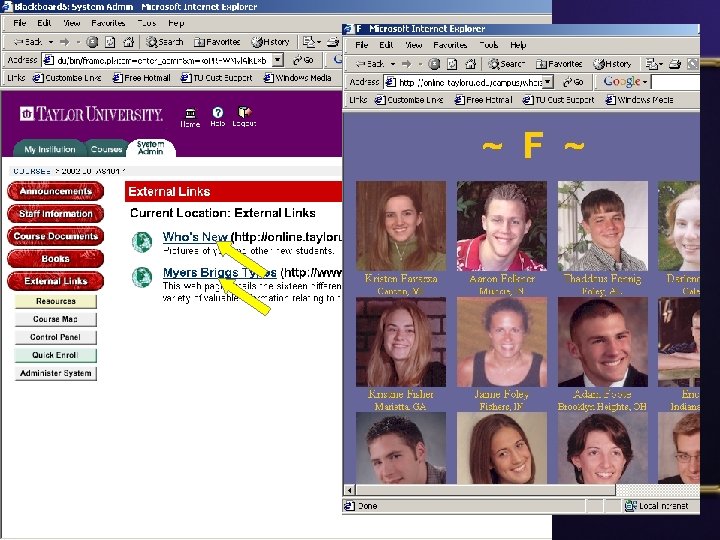This screenshot has height=540, width=720.
Task: Click Free Hotmail link in F window
Action: point(484,100)
